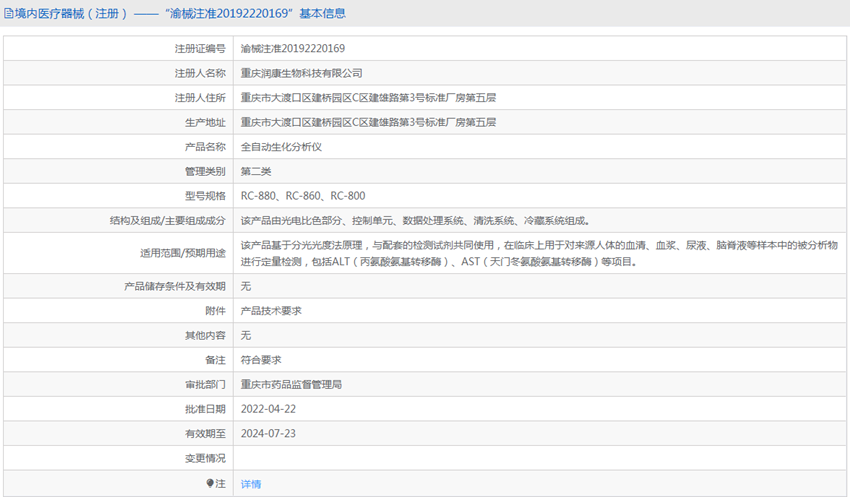This screenshot has width=850, height=497.
Task: Click the 产品名称 label
Action: tap(205, 147)
